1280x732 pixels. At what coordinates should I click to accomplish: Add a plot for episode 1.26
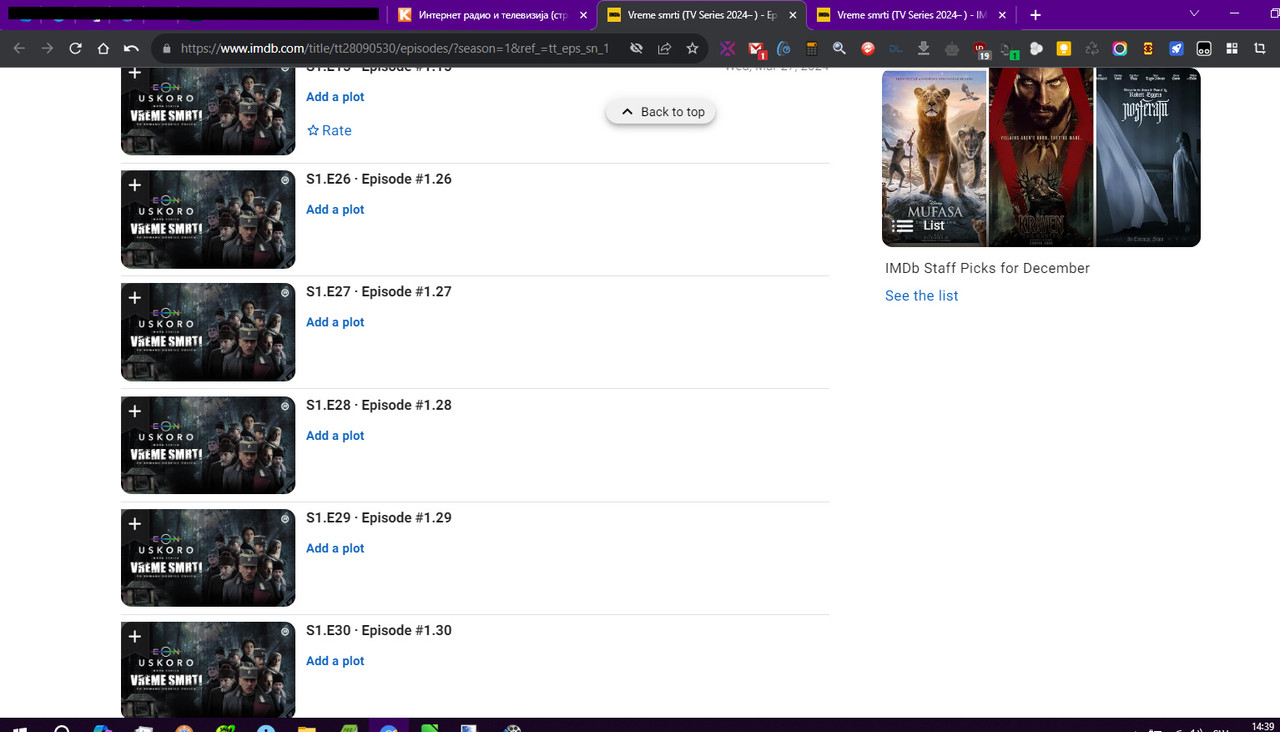tap(335, 209)
